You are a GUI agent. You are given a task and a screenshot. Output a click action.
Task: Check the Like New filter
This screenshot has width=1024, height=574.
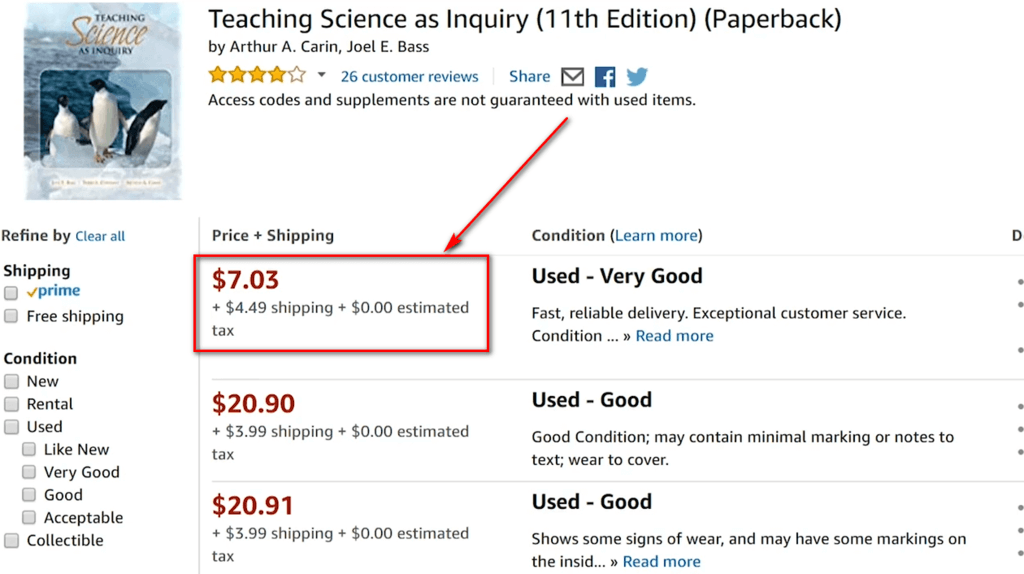click(29, 449)
